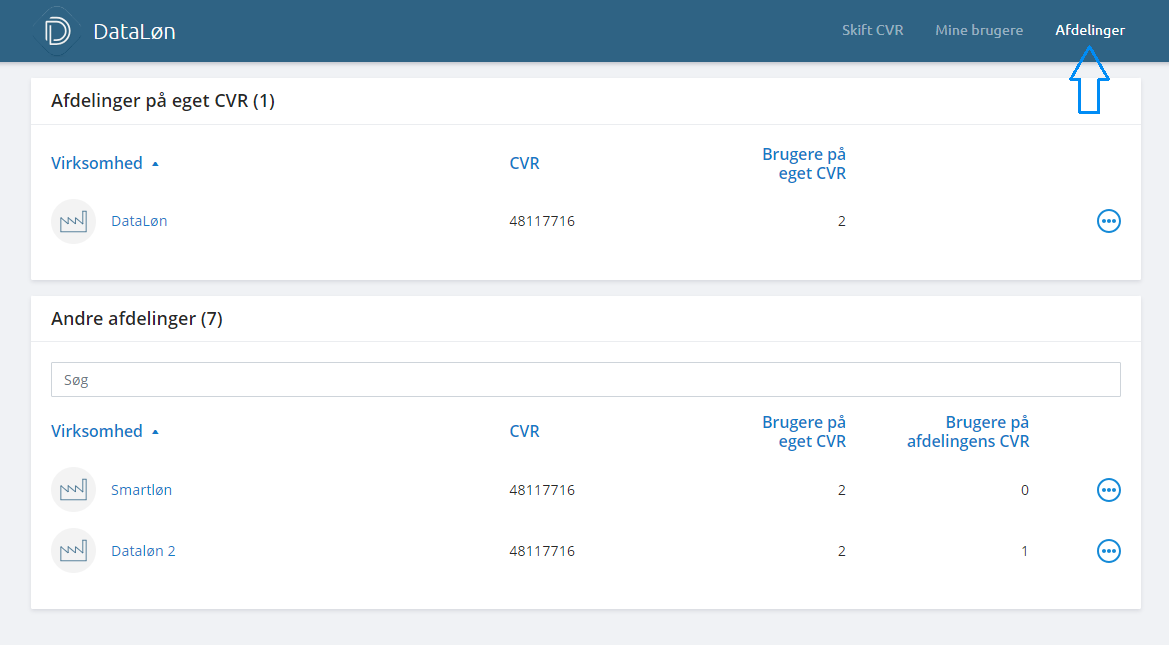Click the factory icon beside DataLøn
1169x645 pixels.
tap(73, 221)
